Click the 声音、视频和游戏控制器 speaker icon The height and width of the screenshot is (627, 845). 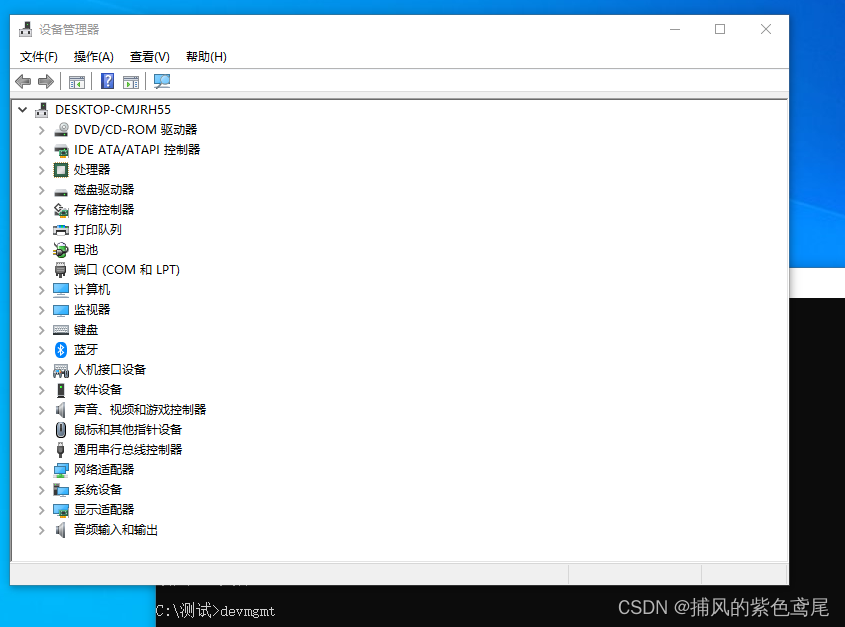(x=61, y=410)
